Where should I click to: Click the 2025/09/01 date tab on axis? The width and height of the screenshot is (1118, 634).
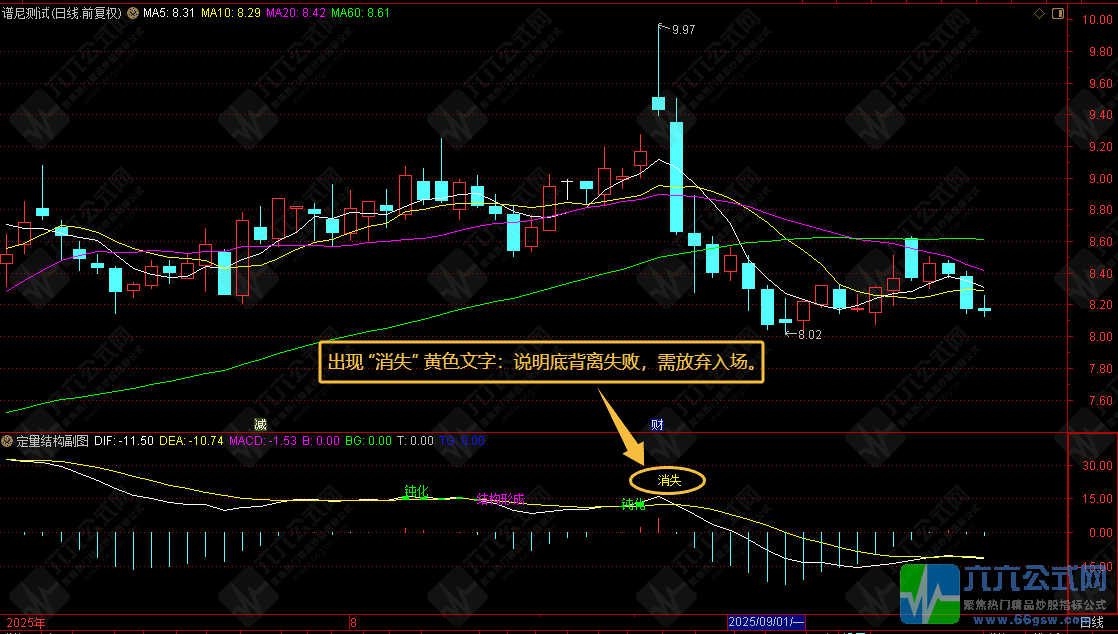tap(766, 623)
